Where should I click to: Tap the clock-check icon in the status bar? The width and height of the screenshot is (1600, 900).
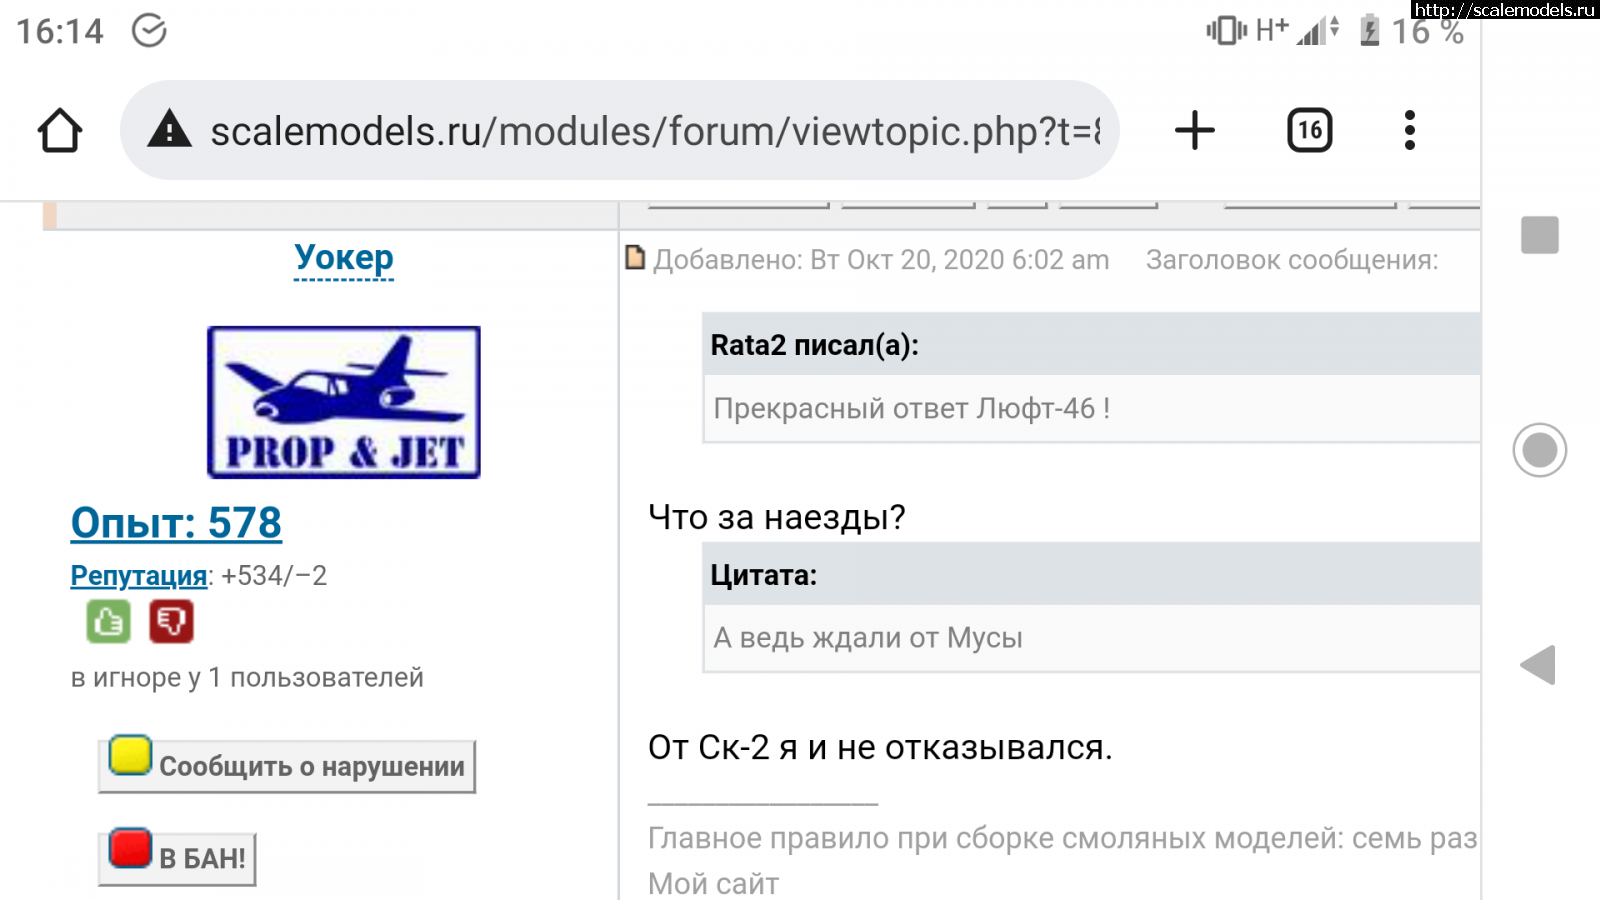coord(149,30)
